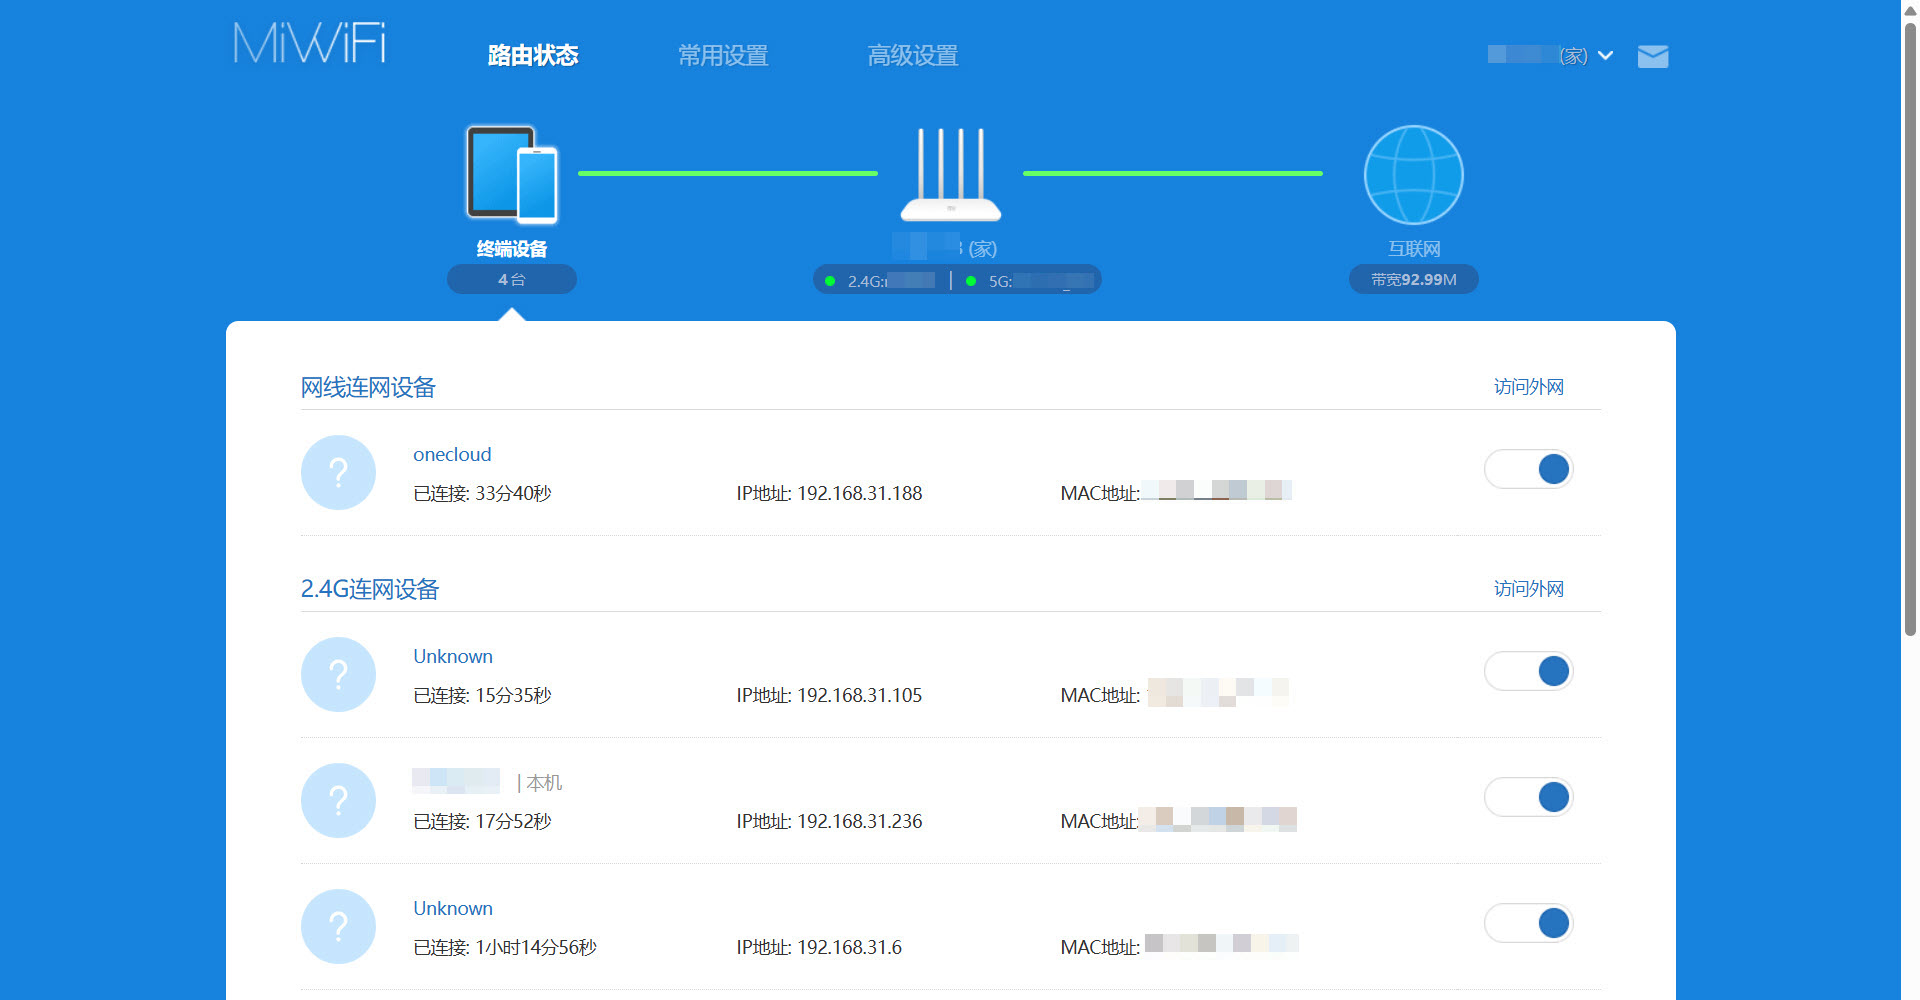Turn off internet access for 192.168.31.6
The image size is (1920, 1000).
(x=1528, y=923)
